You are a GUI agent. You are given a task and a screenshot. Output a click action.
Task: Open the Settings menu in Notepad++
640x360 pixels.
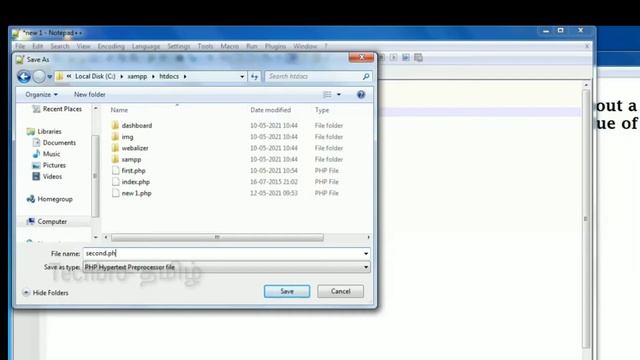click(x=179, y=46)
